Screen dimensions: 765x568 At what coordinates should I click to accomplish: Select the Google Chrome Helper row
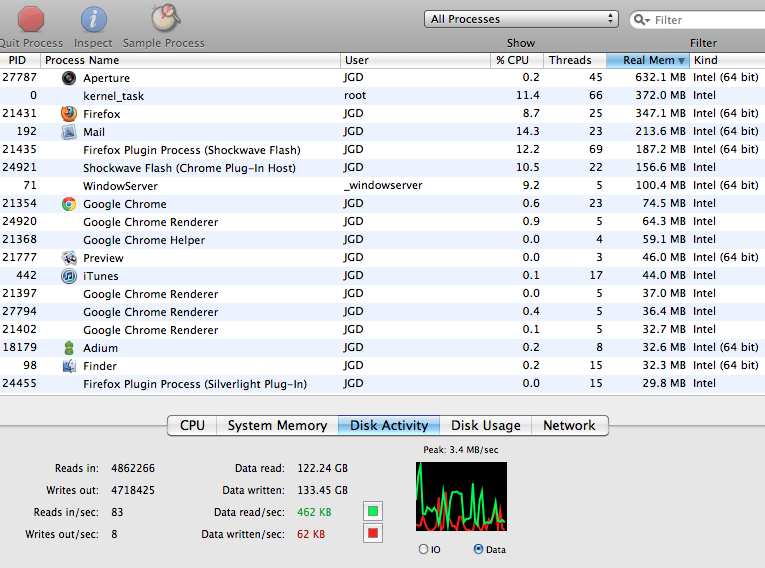(x=382, y=240)
